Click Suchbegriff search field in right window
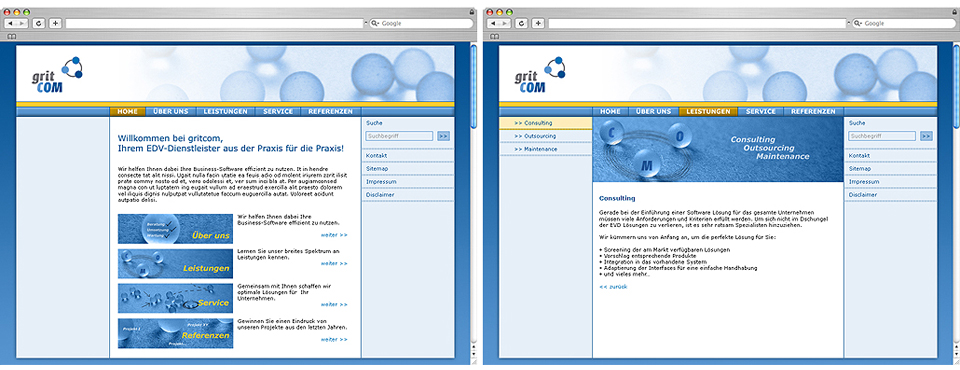This screenshot has width=960, height=370. coord(882,136)
